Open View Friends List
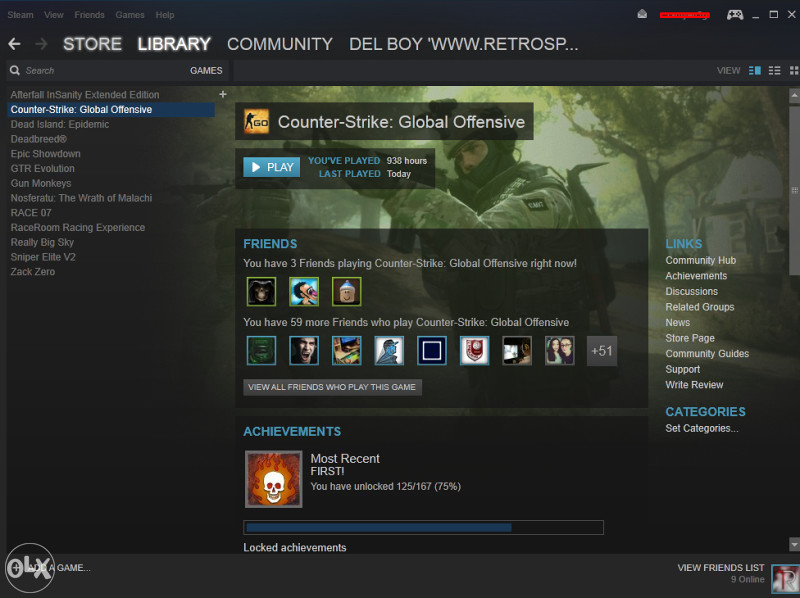 (721, 567)
